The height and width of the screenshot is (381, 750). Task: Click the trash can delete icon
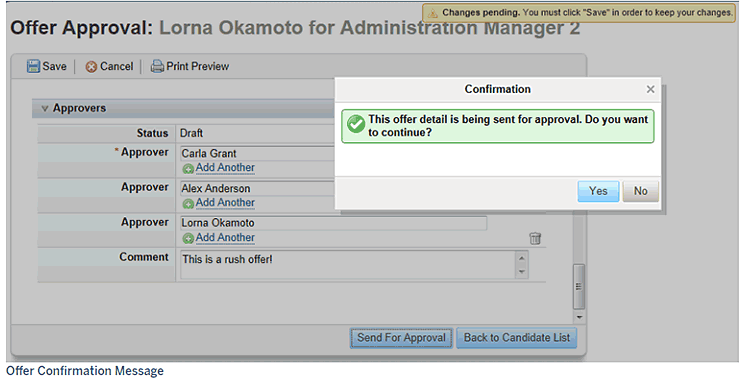pyautogui.click(x=535, y=238)
